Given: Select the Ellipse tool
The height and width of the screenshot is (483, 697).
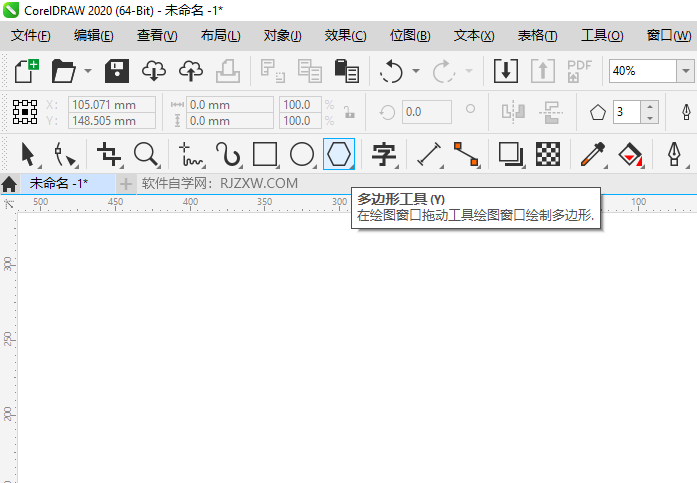Looking at the screenshot, I should (302, 154).
